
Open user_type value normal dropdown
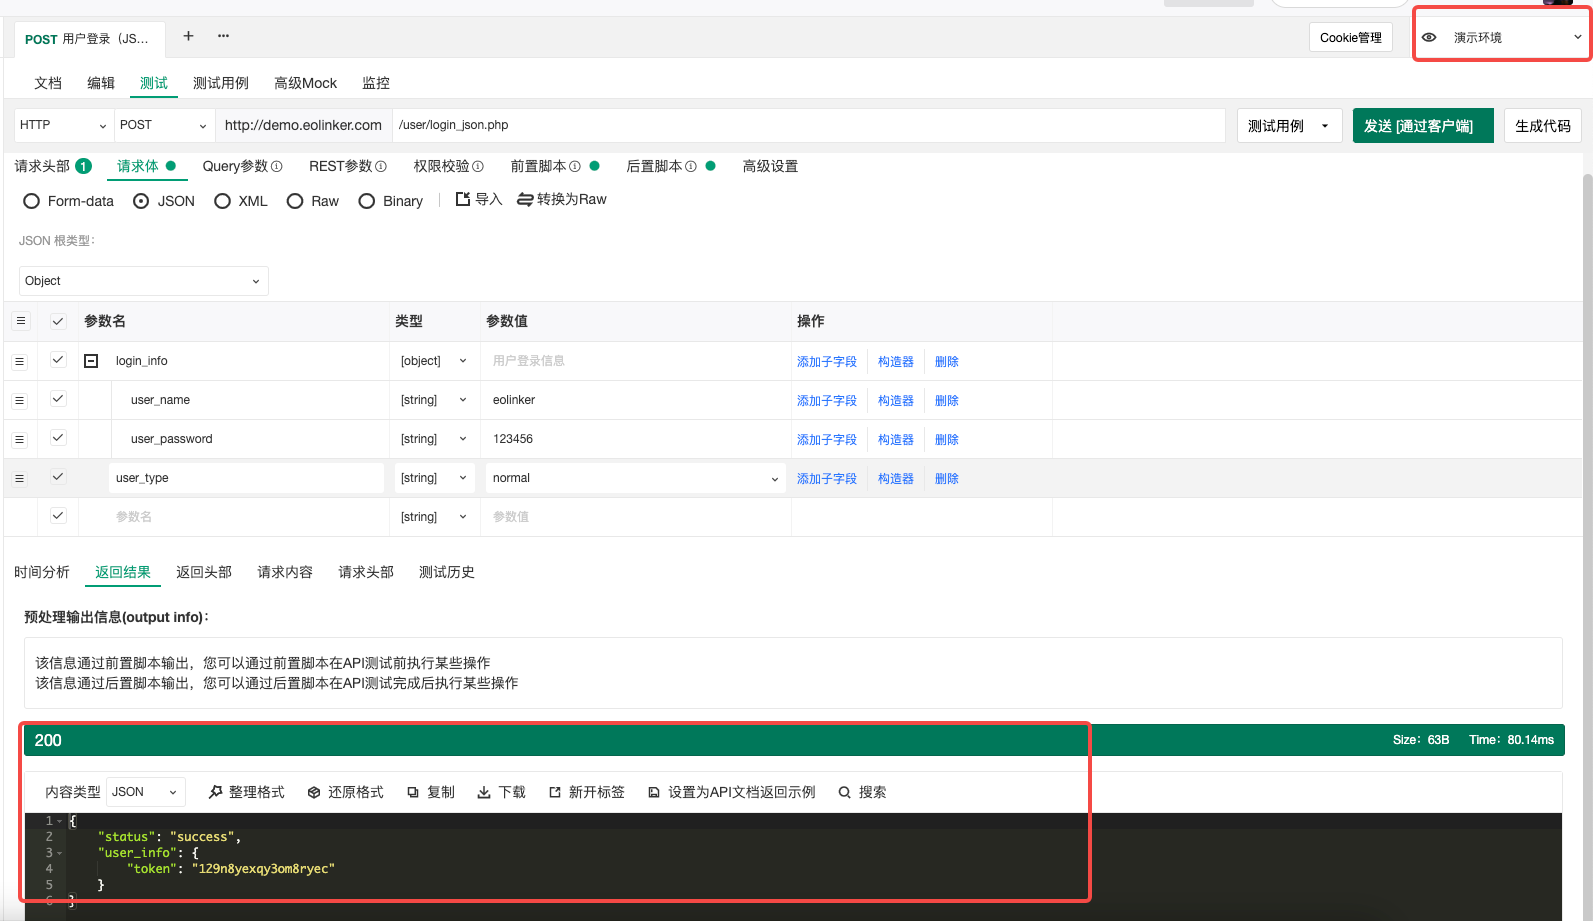tap(636, 478)
